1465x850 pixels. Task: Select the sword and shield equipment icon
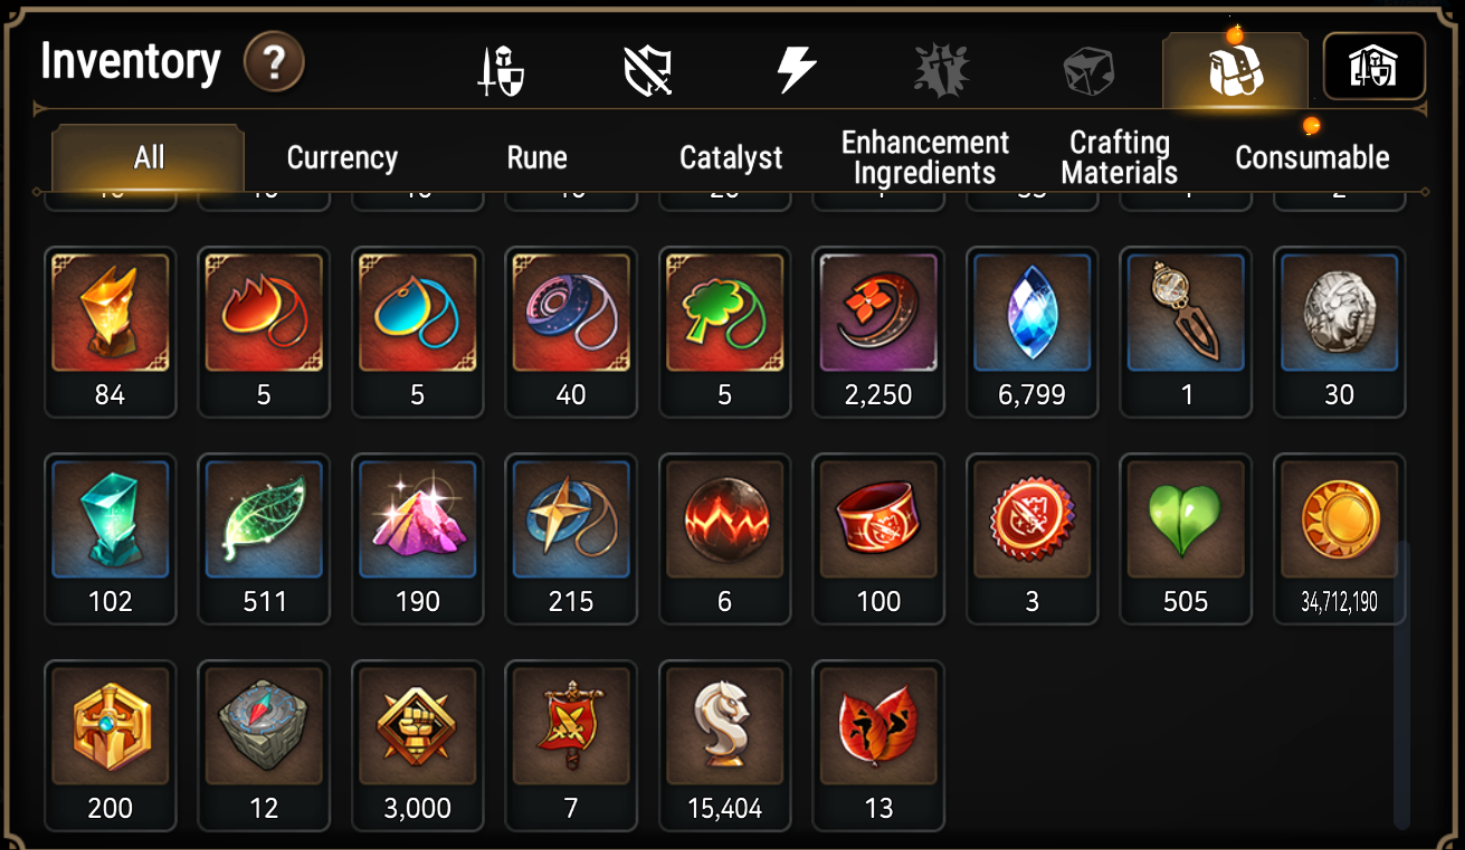[500, 71]
